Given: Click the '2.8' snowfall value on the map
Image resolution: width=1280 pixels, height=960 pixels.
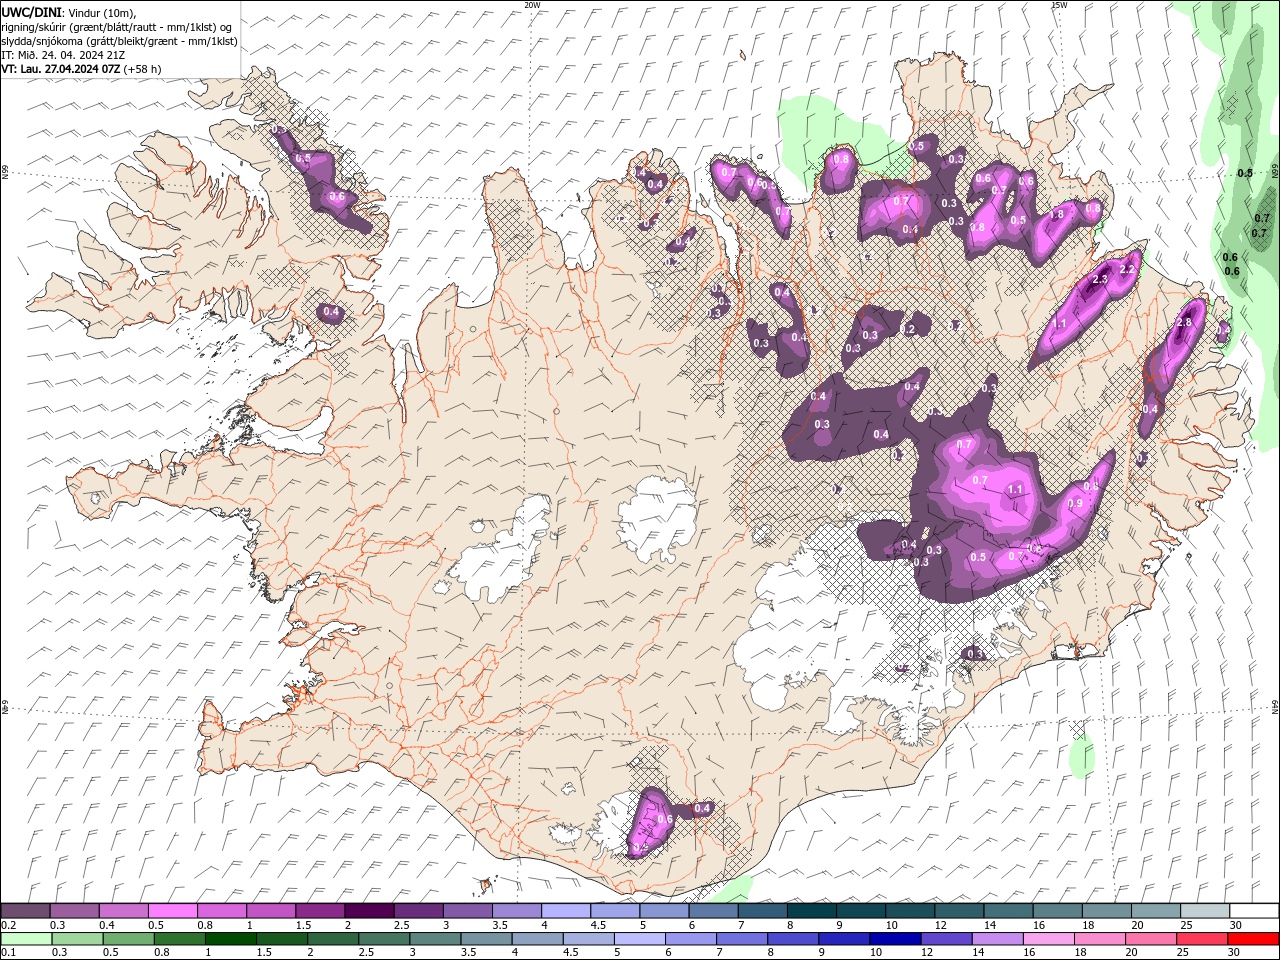Looking at the screenshot, I should coord(1185,322).
